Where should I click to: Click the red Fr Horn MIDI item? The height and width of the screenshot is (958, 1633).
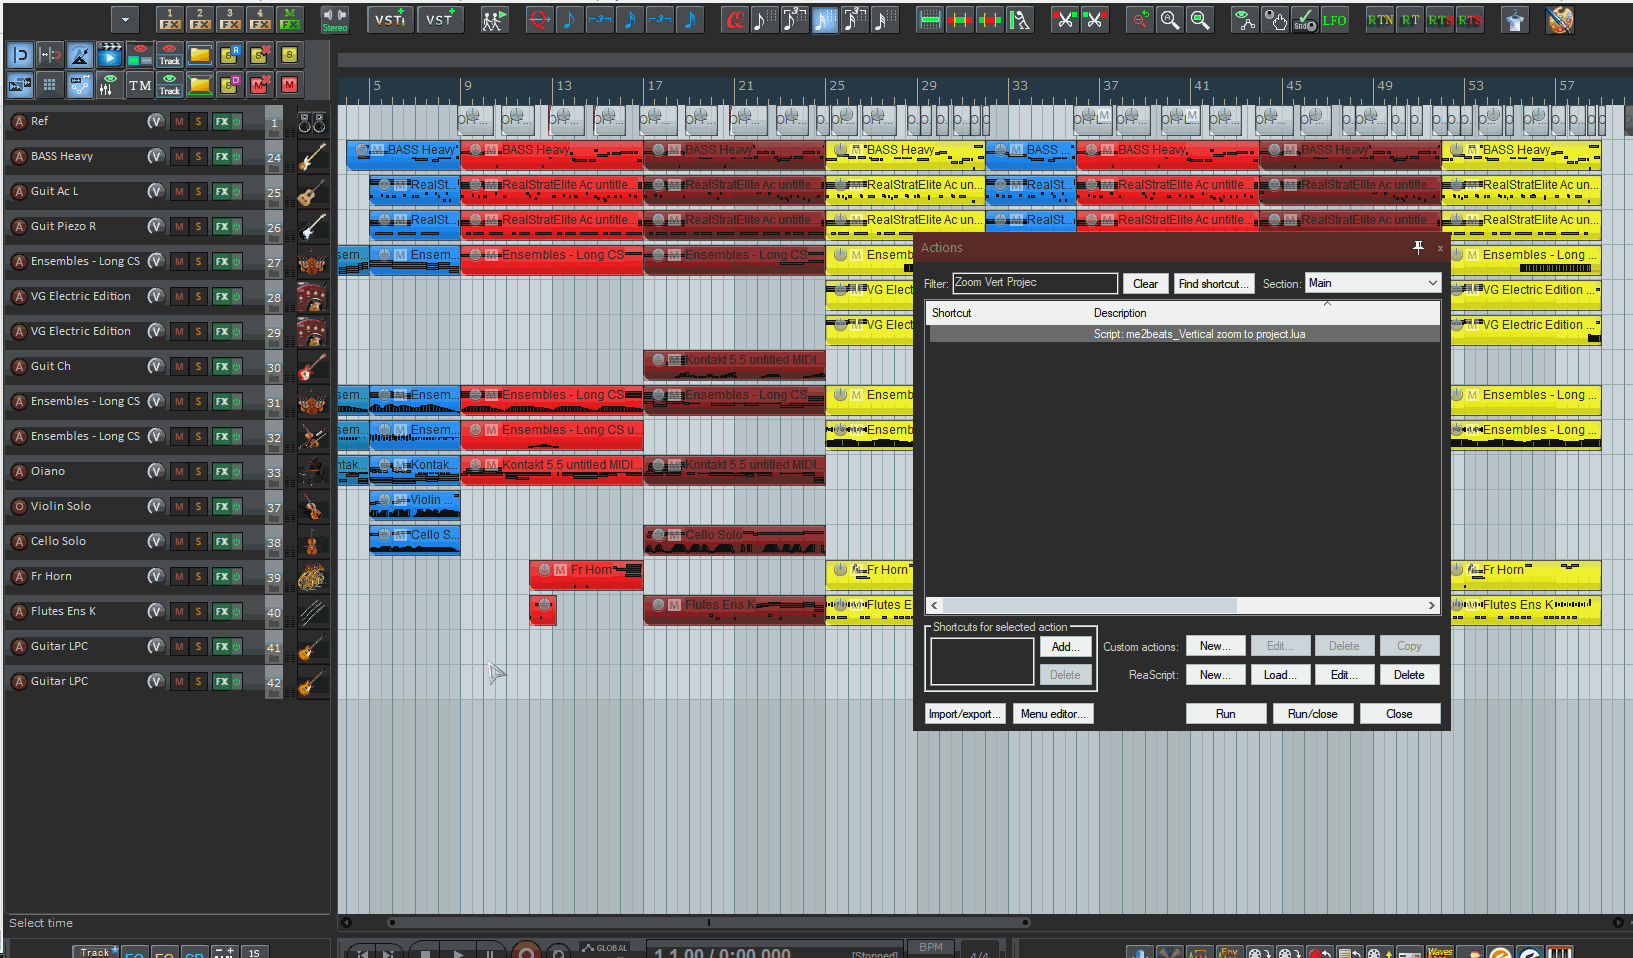pos(586,575)
